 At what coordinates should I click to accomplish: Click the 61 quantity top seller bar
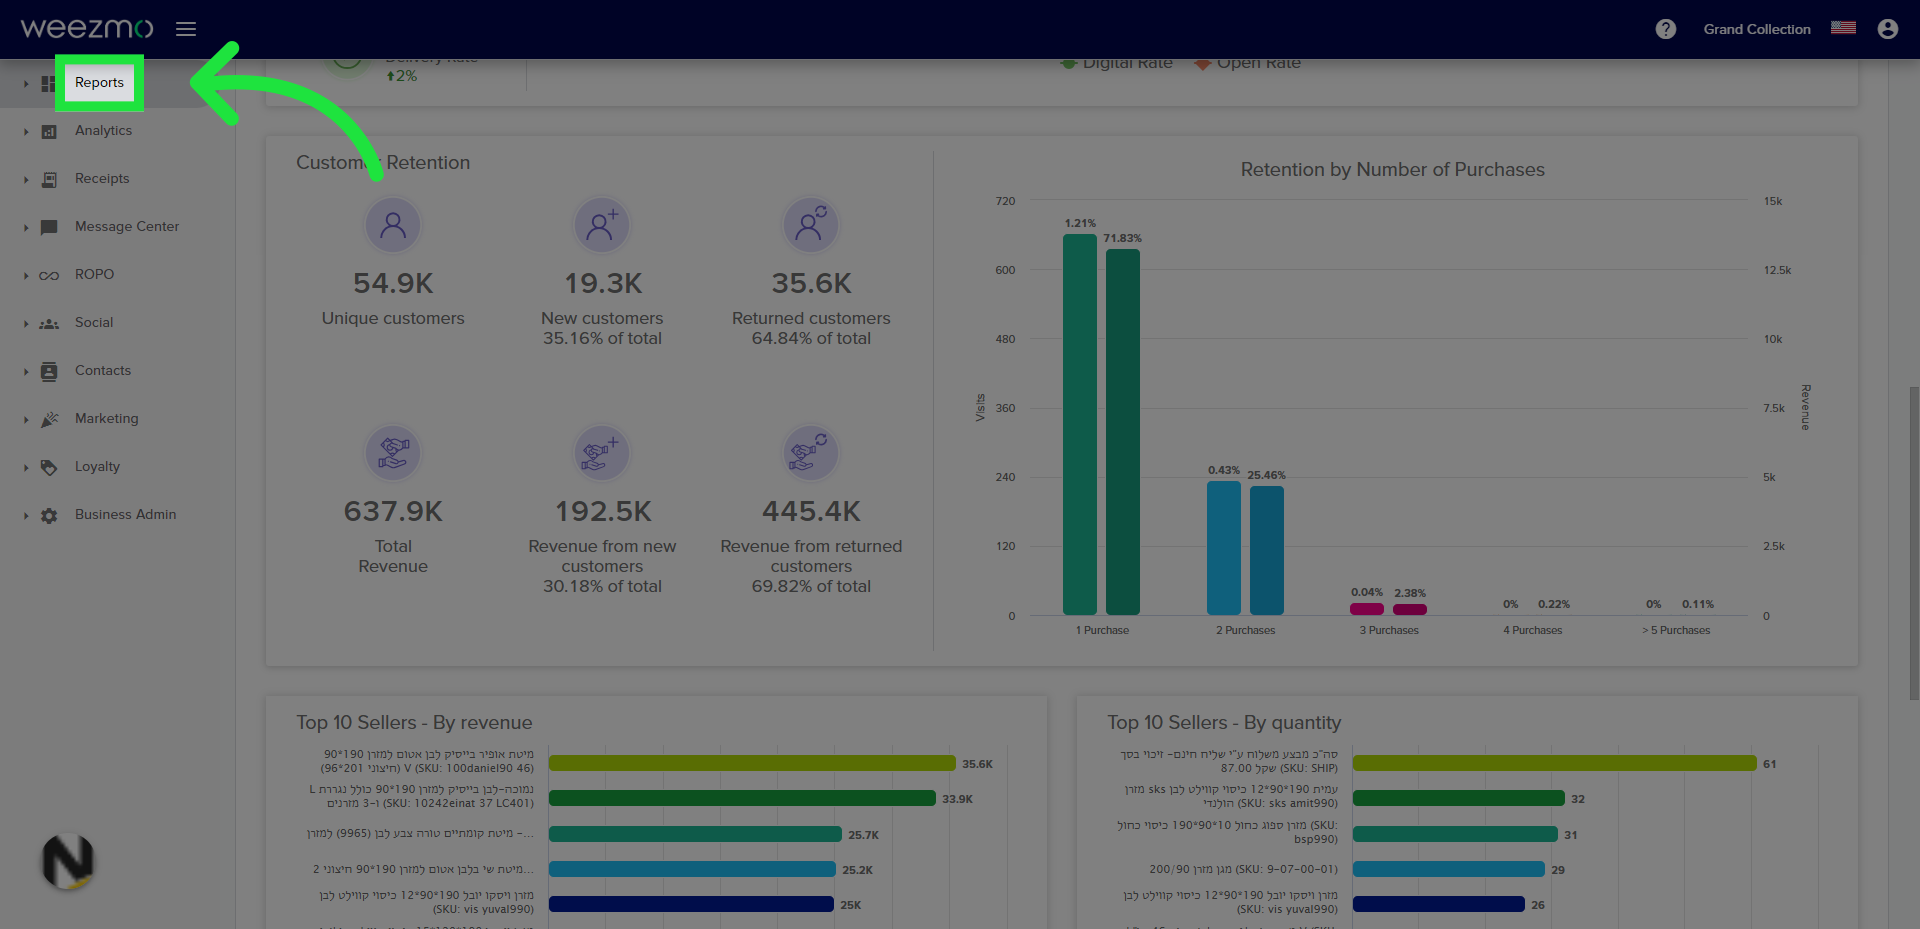1555,763
